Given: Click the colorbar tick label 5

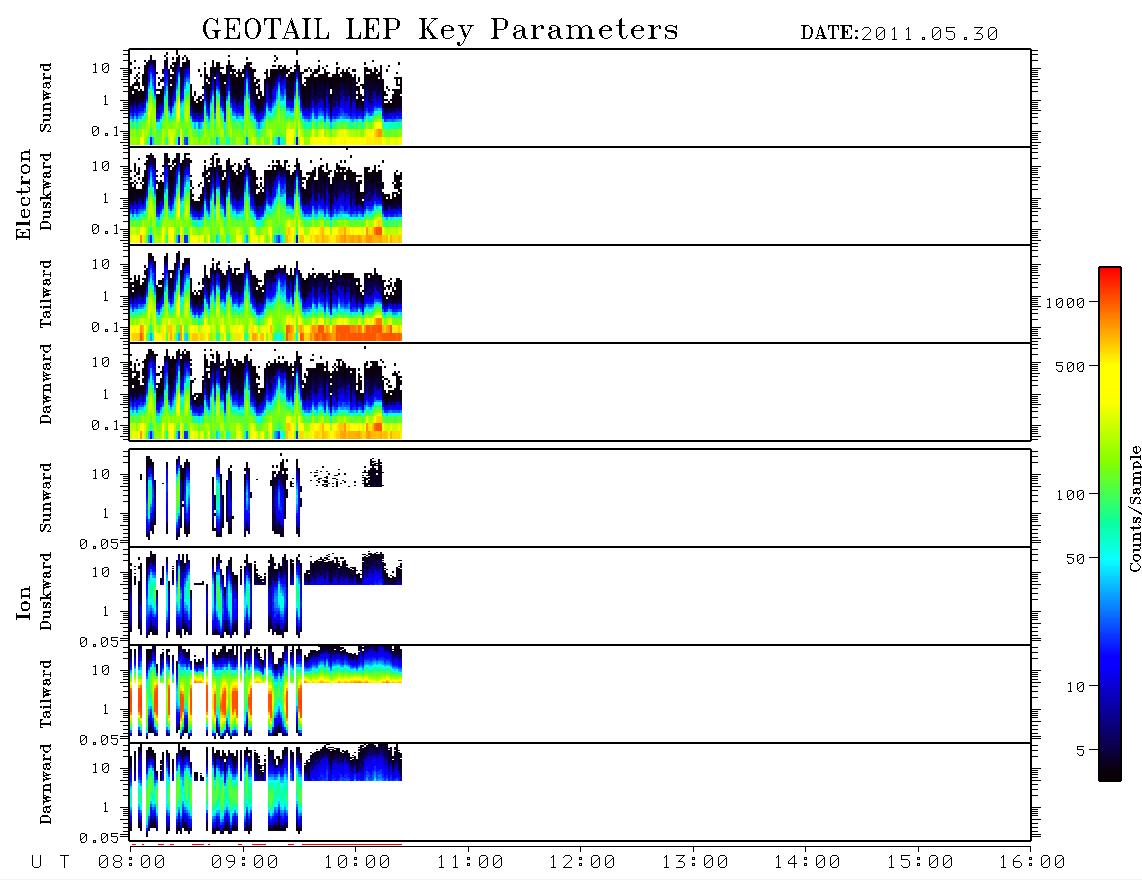Looking at the screenshot, I should pyautogui.click(x=1080, y=751).
